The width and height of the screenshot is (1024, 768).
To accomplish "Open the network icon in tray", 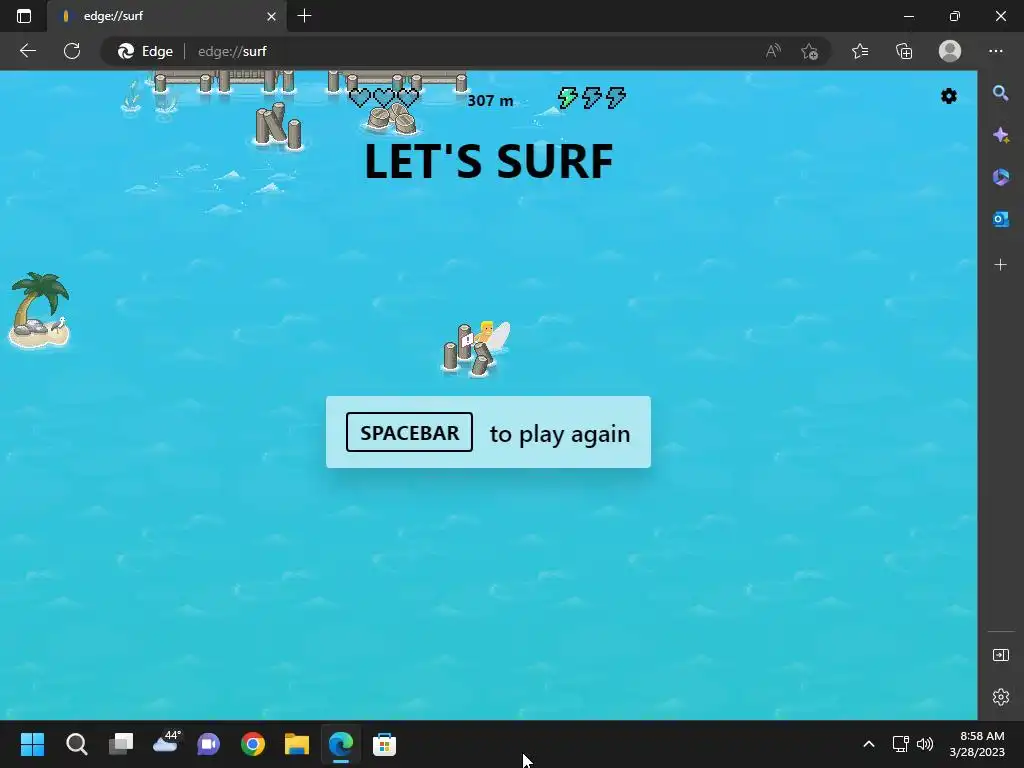I will (x=901, y=744).
